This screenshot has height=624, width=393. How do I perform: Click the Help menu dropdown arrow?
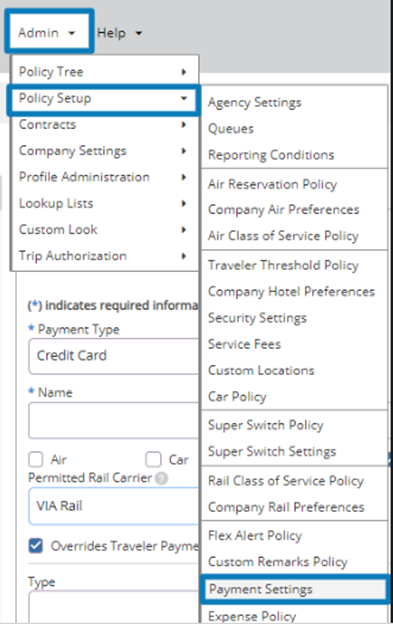(138, 33)
